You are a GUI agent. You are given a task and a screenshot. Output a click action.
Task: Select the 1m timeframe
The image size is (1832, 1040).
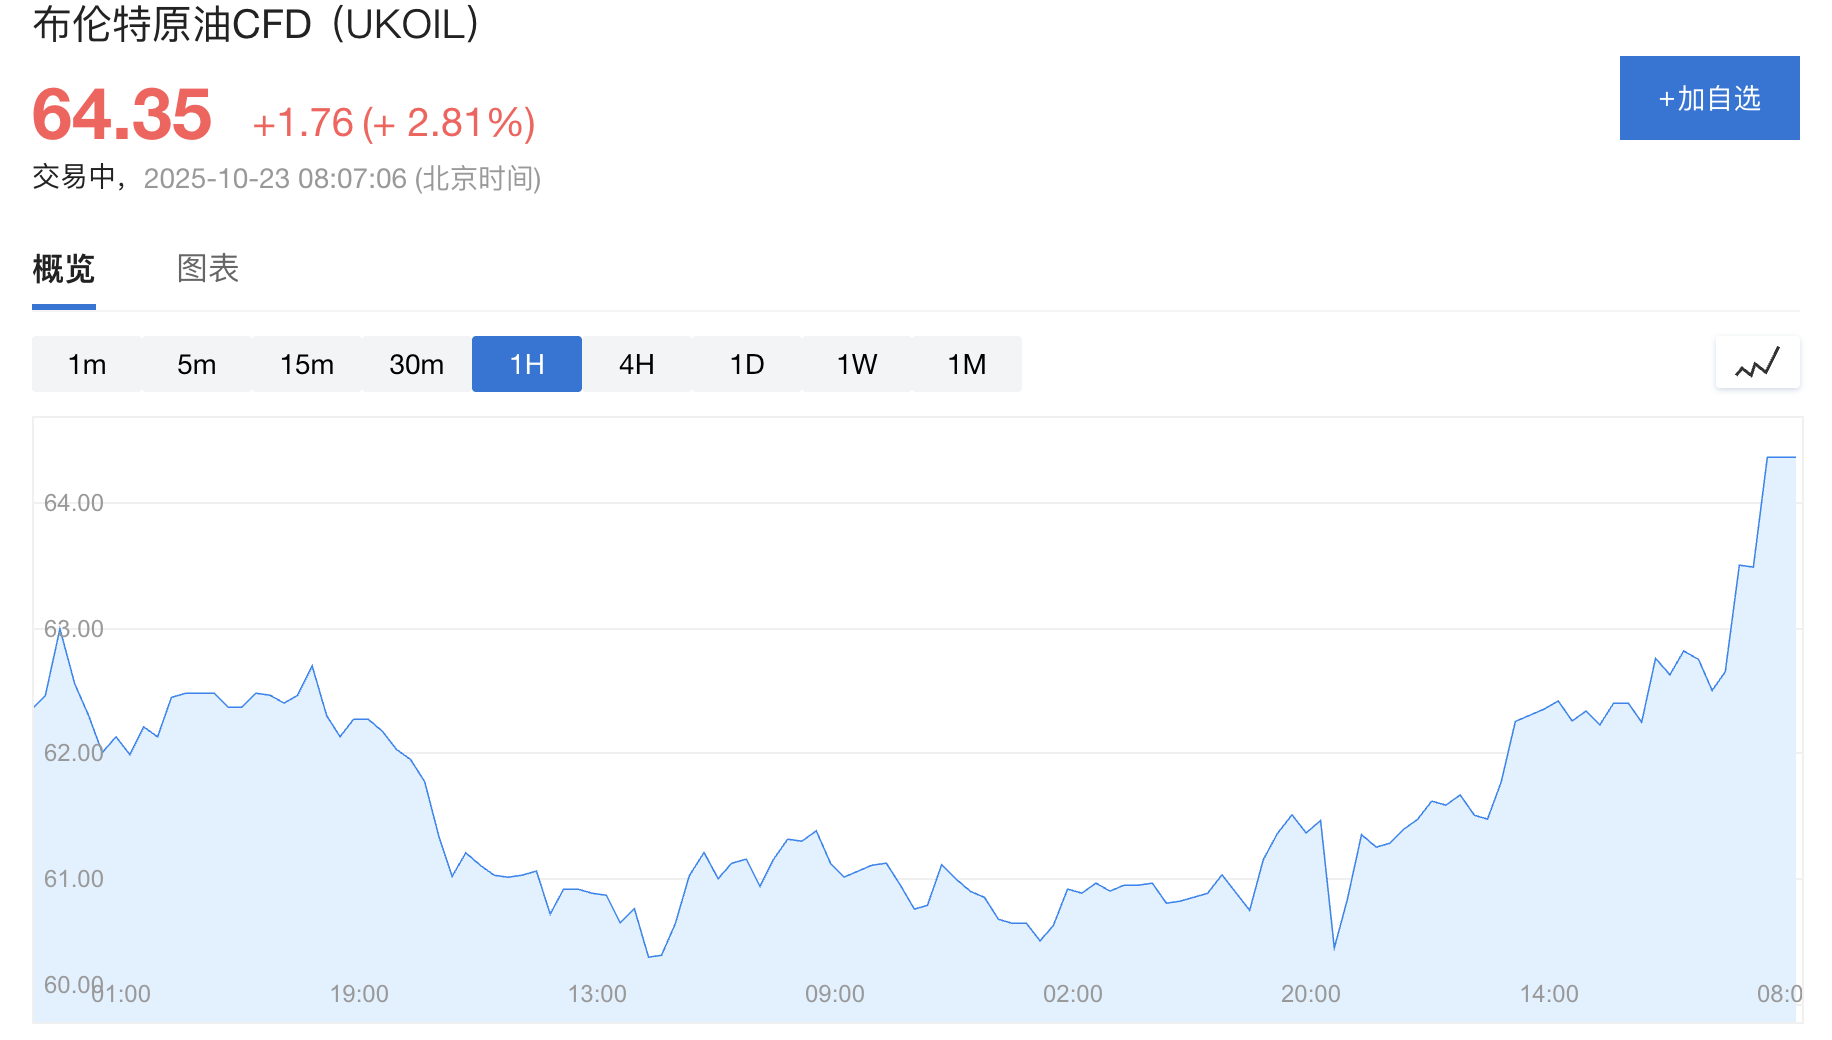(x=87, y=364)
